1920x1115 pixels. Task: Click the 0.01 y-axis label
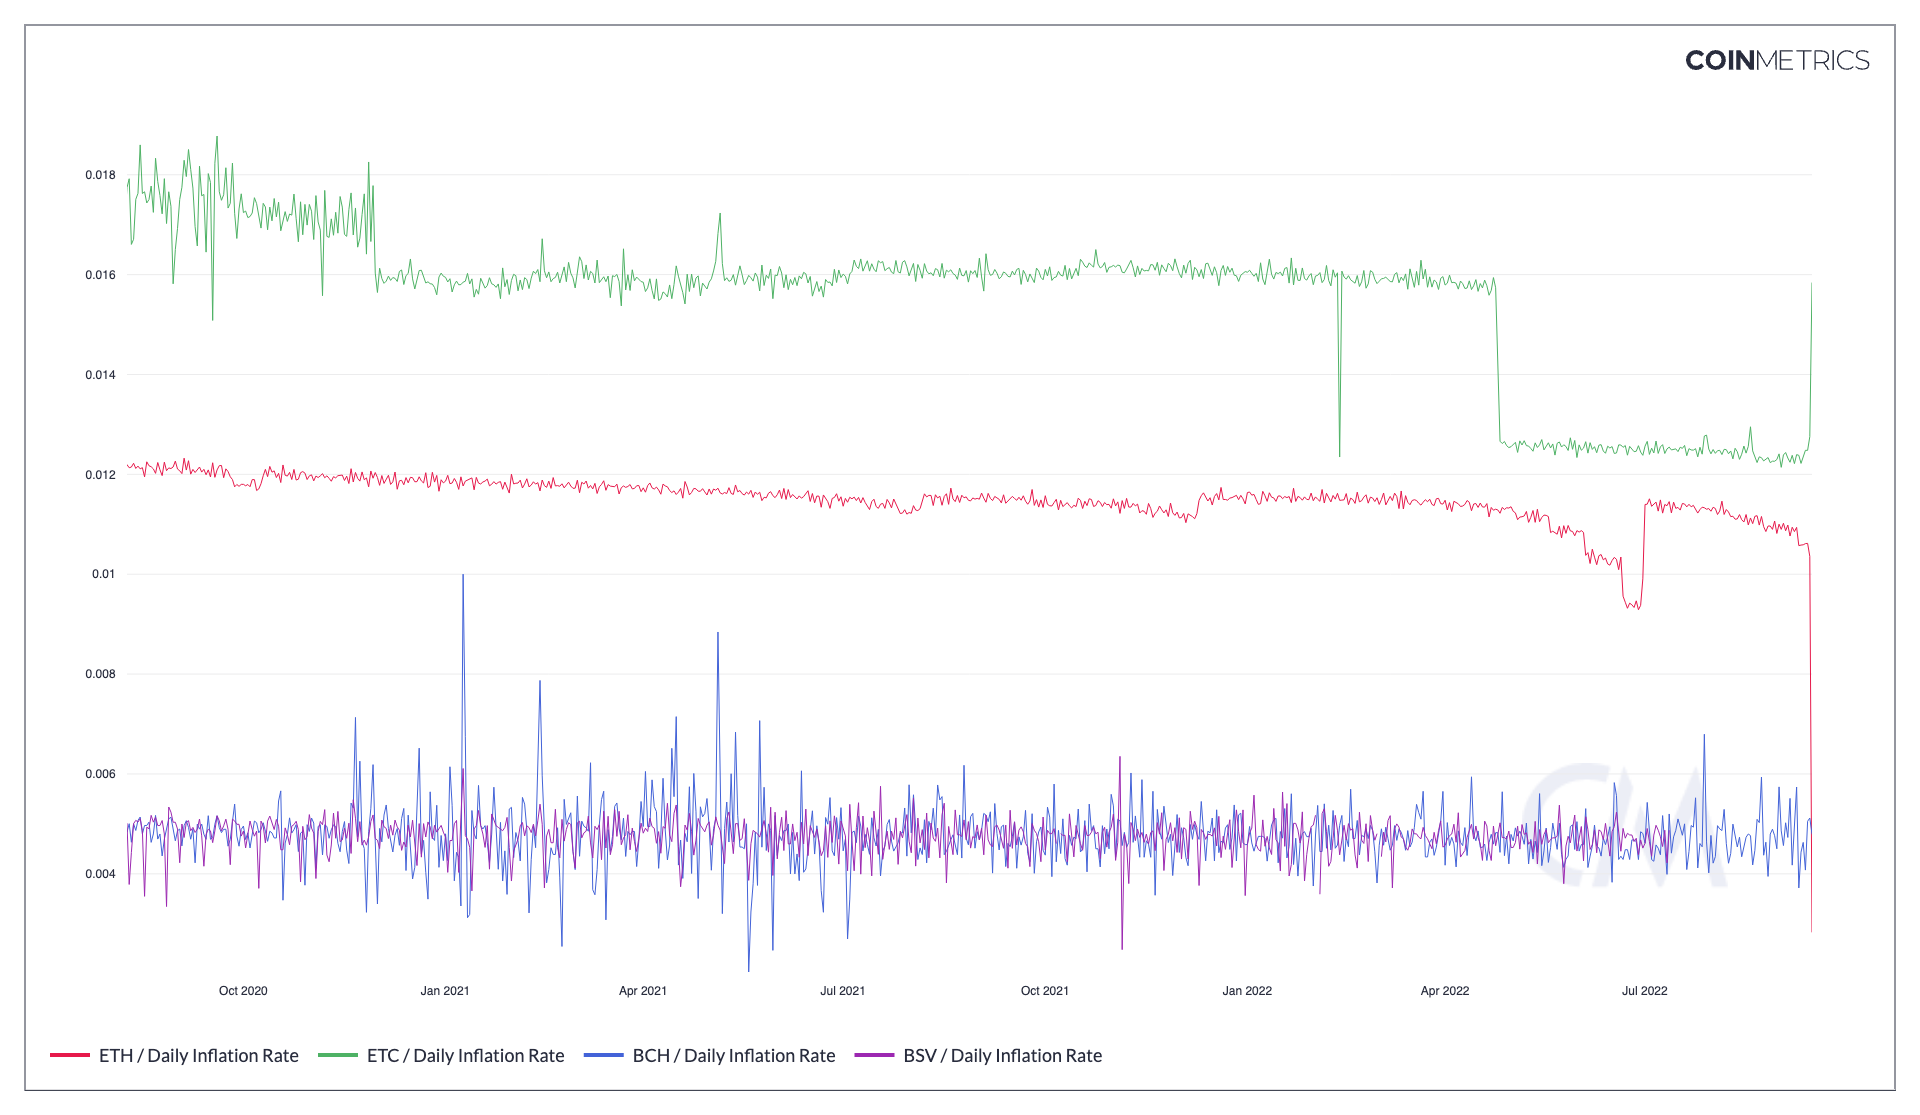point(103,574)
